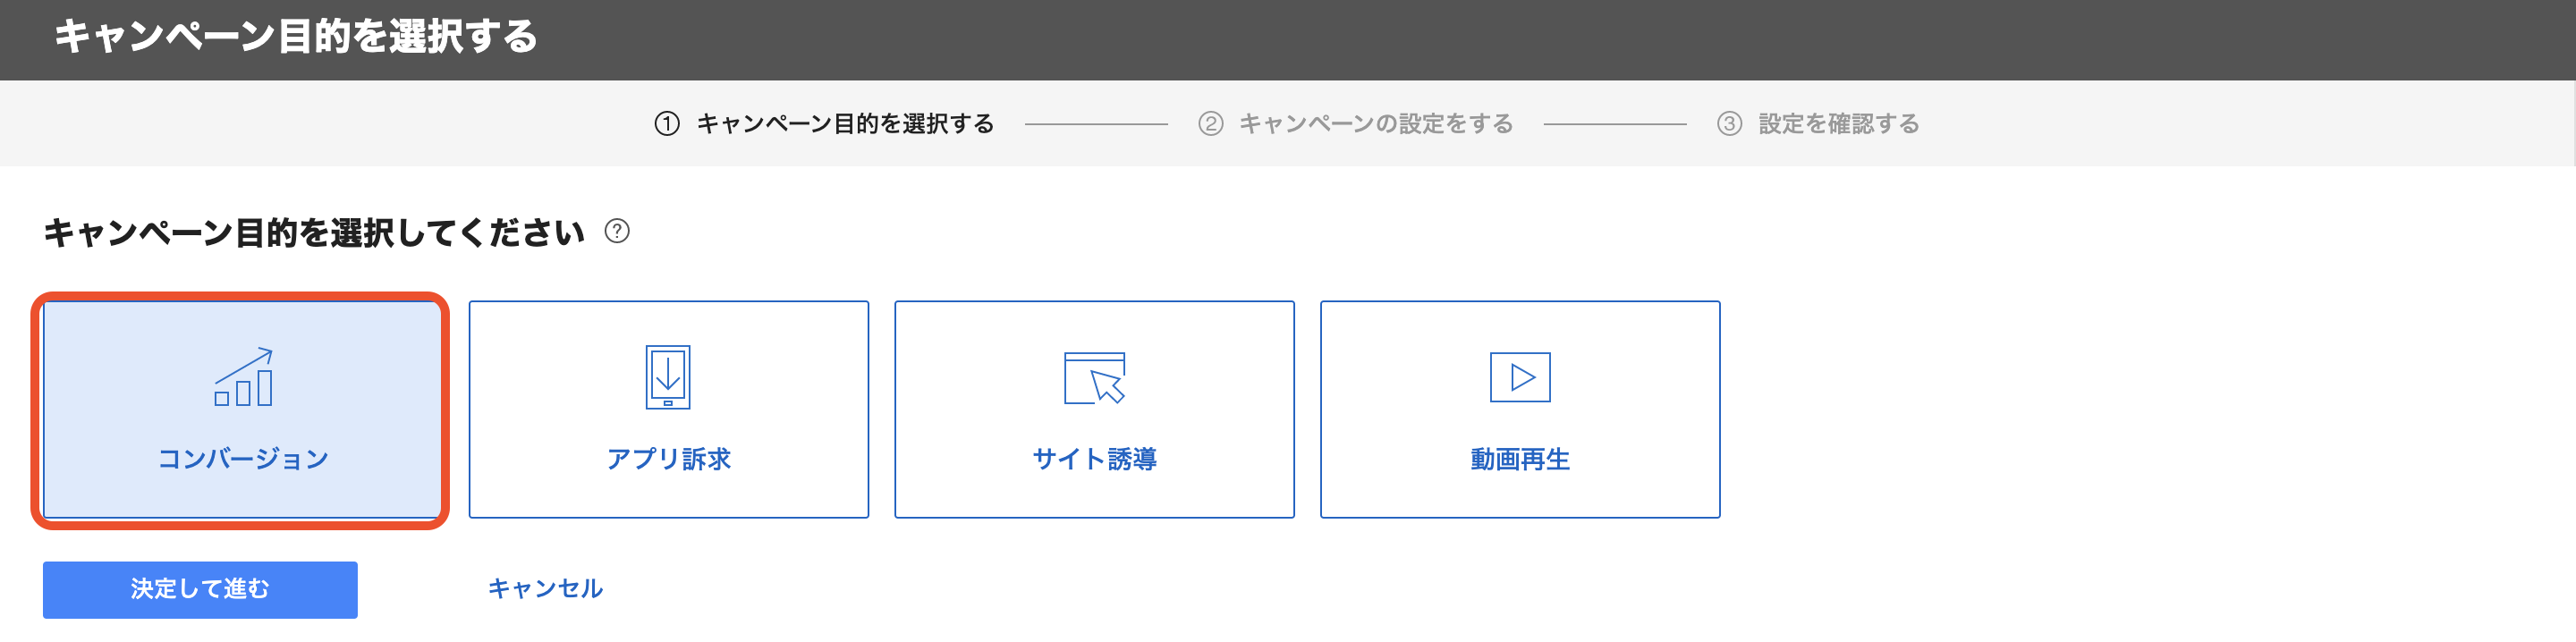
Task: Click step label キャンペーン目的を選択する in stepper
Action: (845, 123)
